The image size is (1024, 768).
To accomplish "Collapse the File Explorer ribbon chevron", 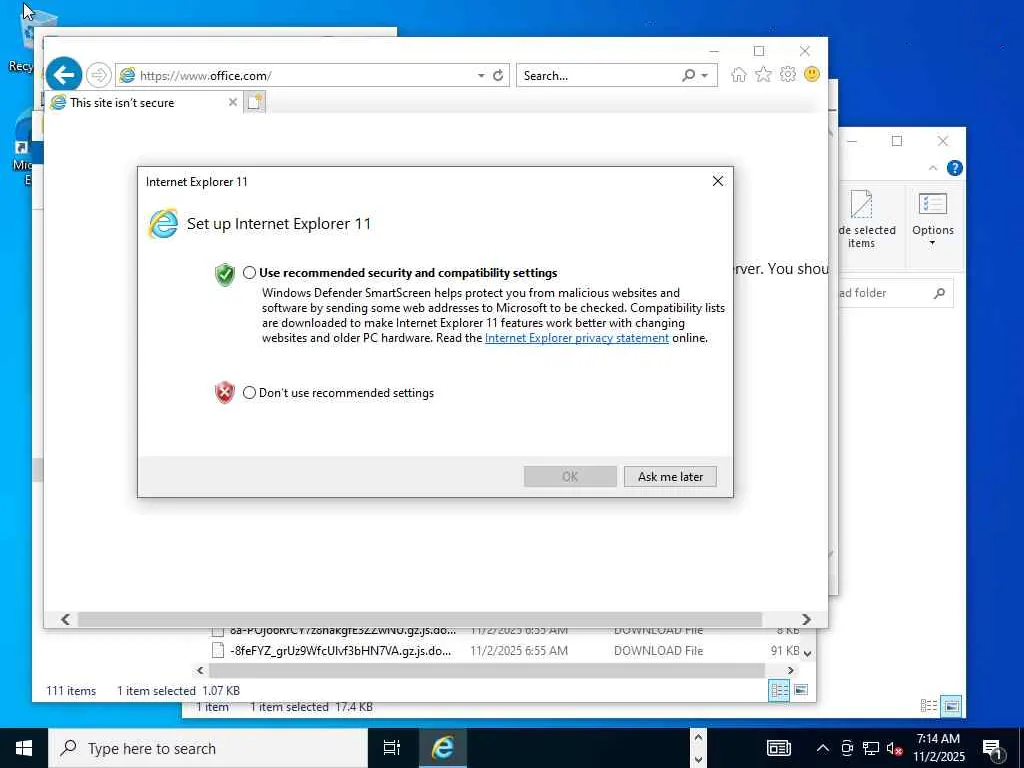I will [933, 168].
